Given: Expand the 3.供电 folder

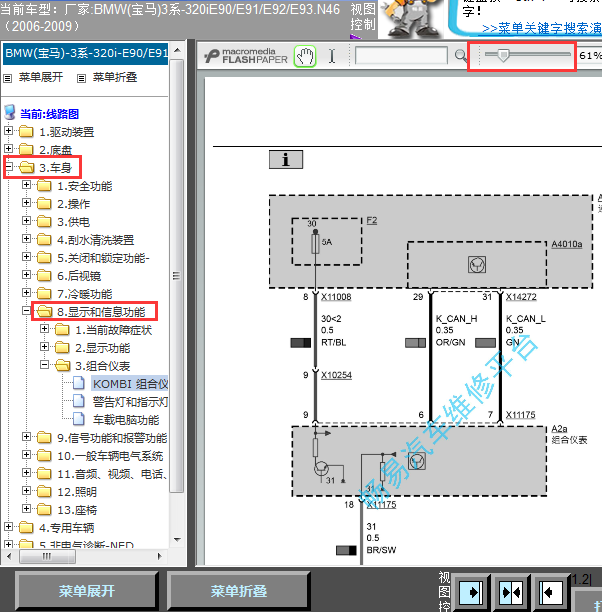Looking at the screenshot, I should point(26,220).
